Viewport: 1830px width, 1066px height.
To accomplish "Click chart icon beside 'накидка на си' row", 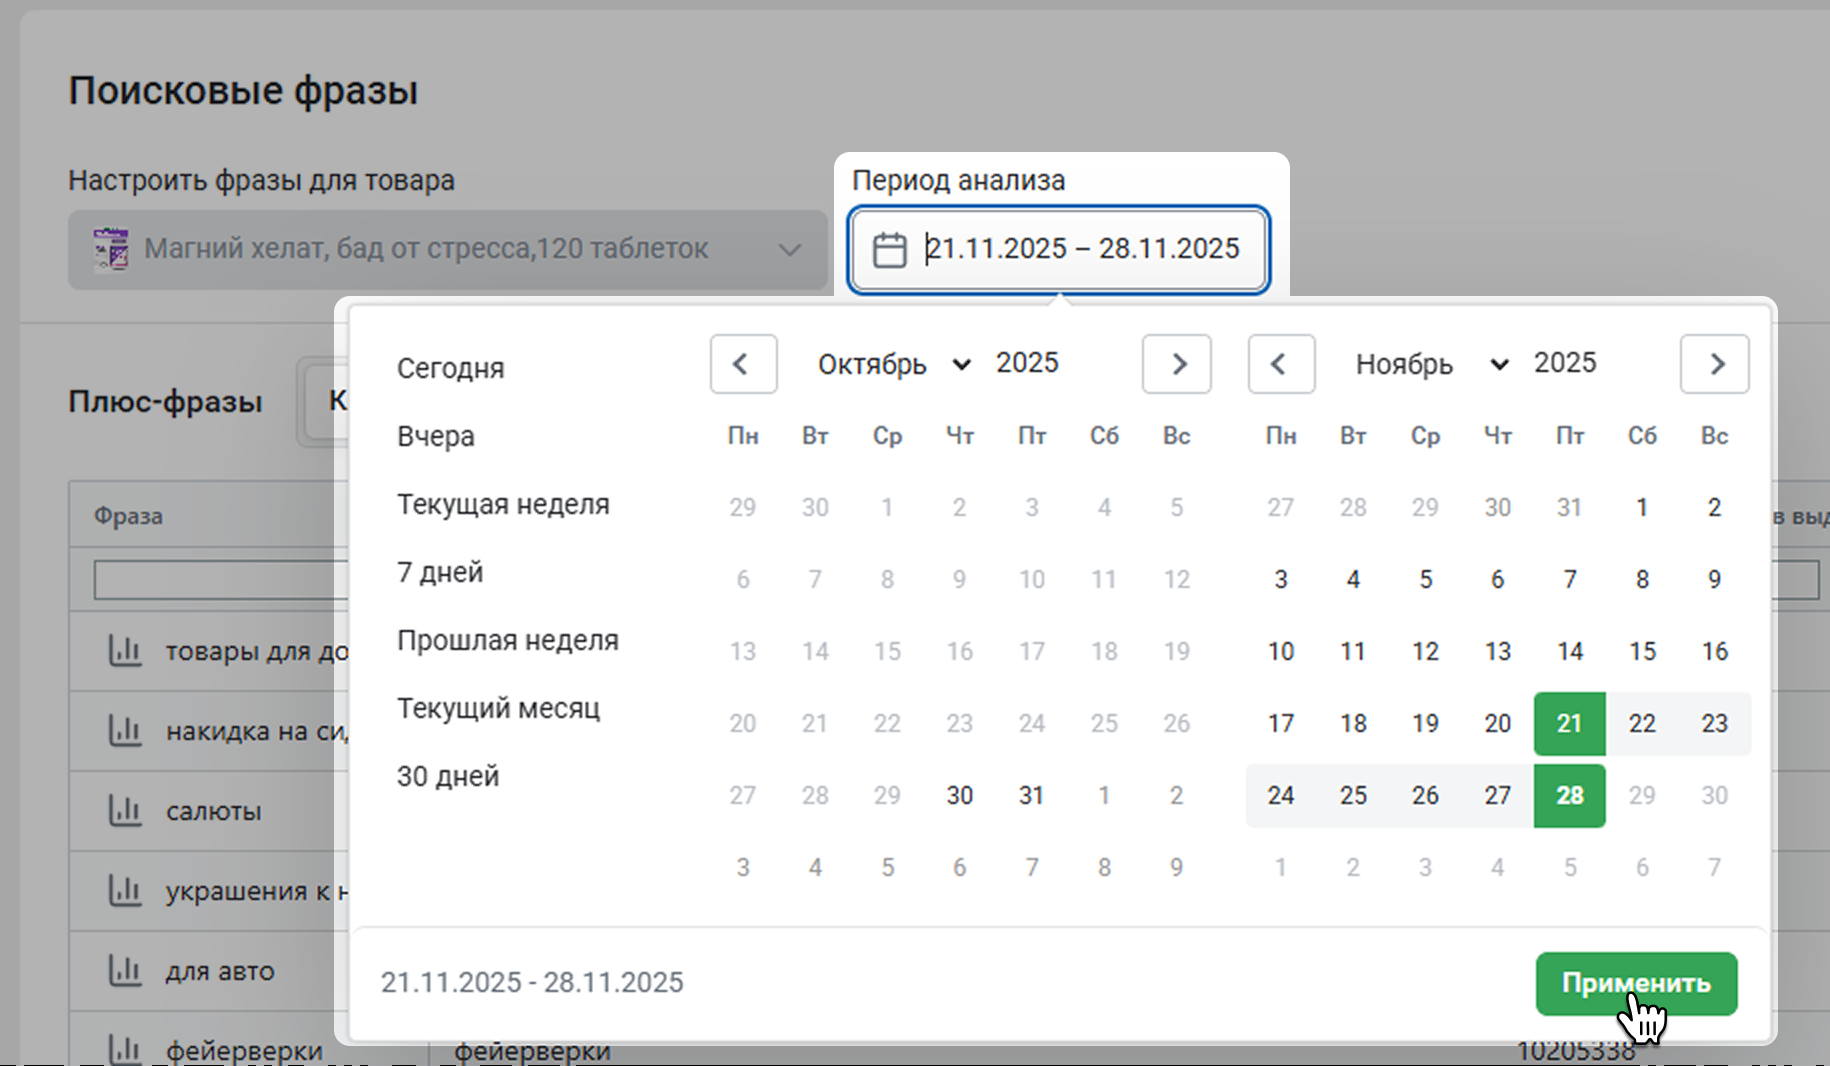I will click(x=125, y=731).
